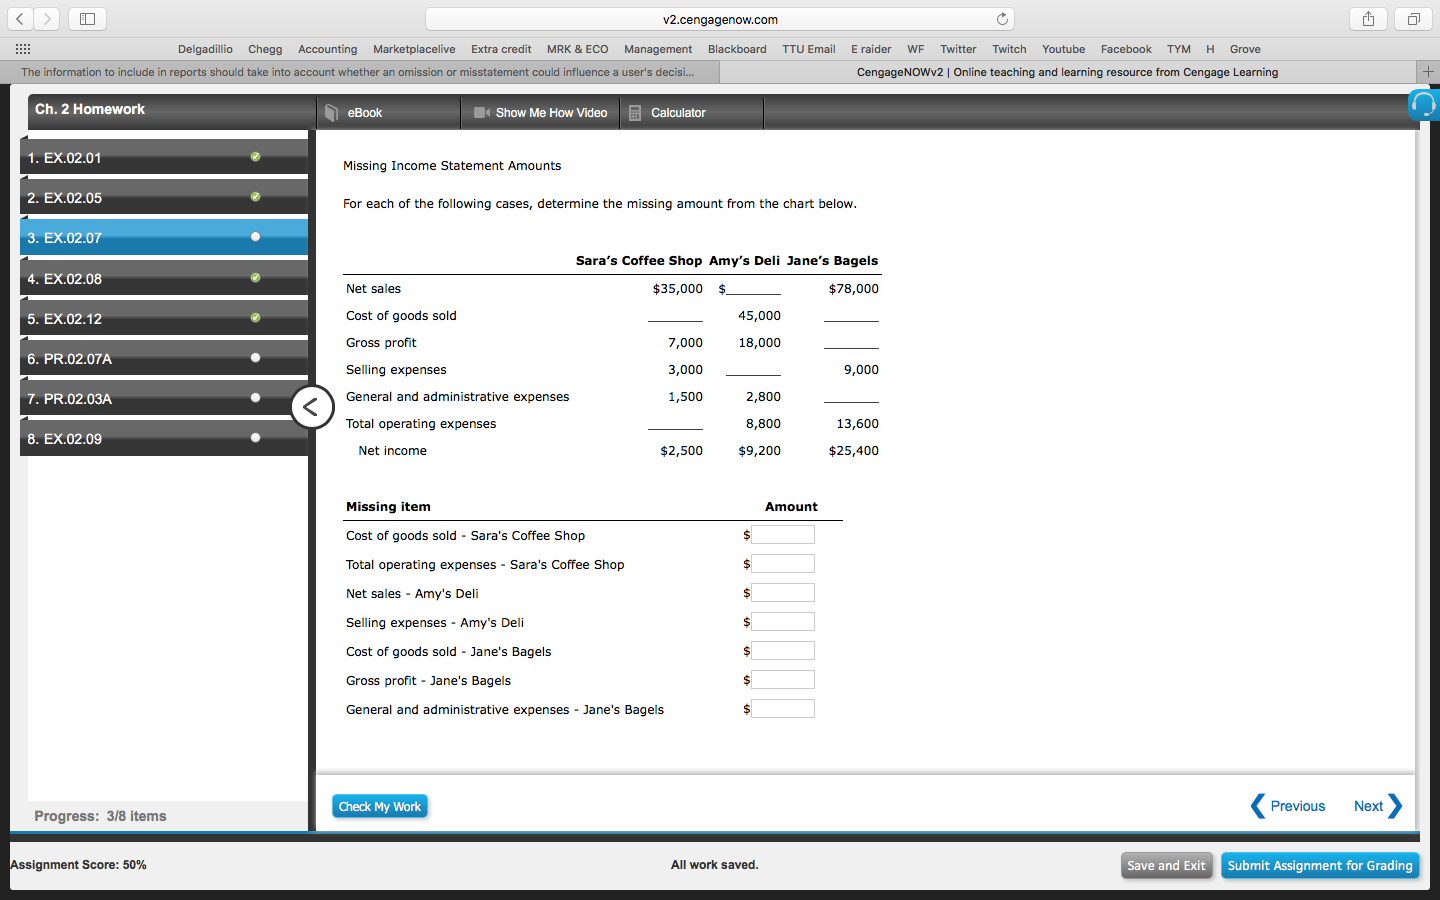Open the browser share icon

(1367, 18)
